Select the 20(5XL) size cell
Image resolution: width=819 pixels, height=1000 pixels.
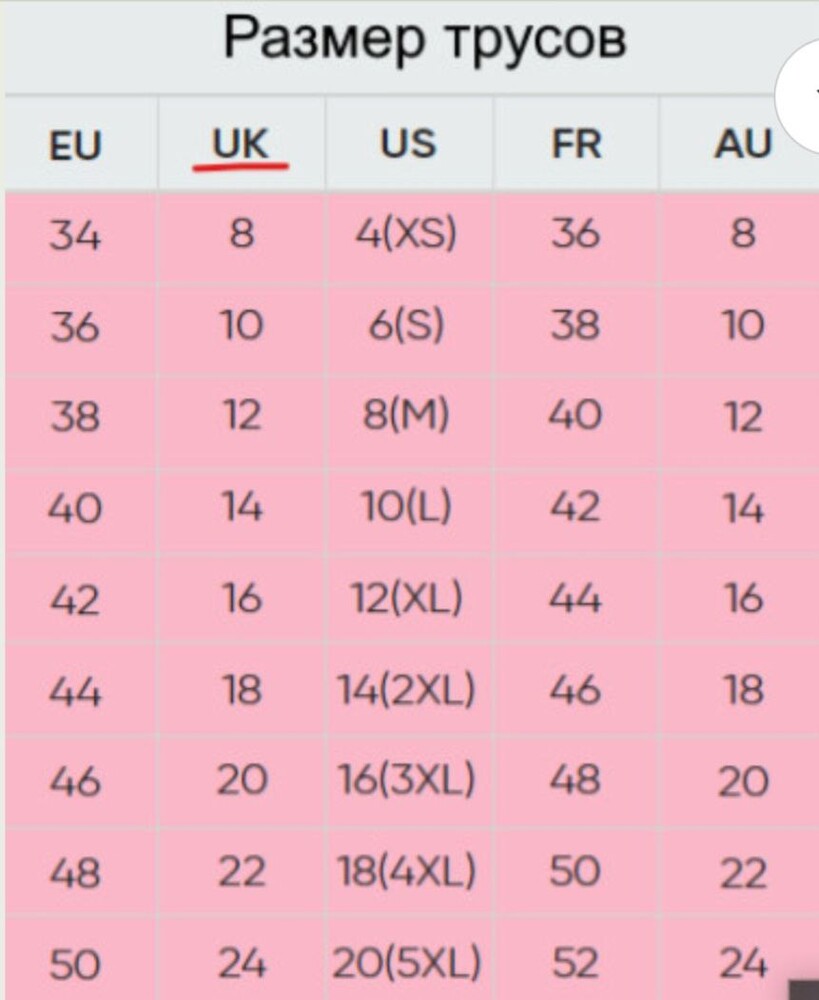click(x=408, y=964)
